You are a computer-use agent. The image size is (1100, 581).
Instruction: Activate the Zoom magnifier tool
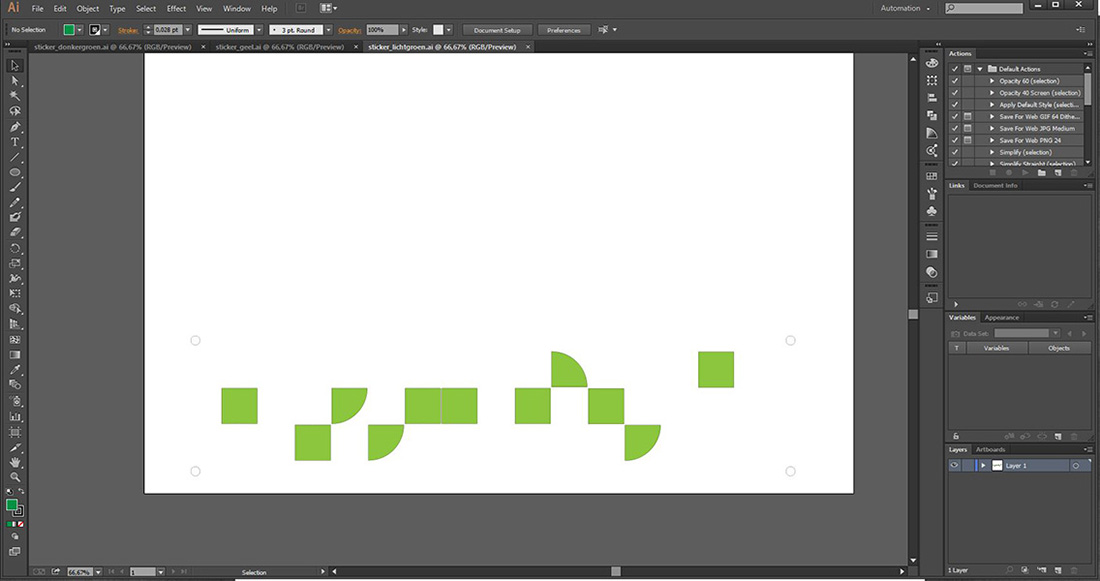(x=15, y=477)
